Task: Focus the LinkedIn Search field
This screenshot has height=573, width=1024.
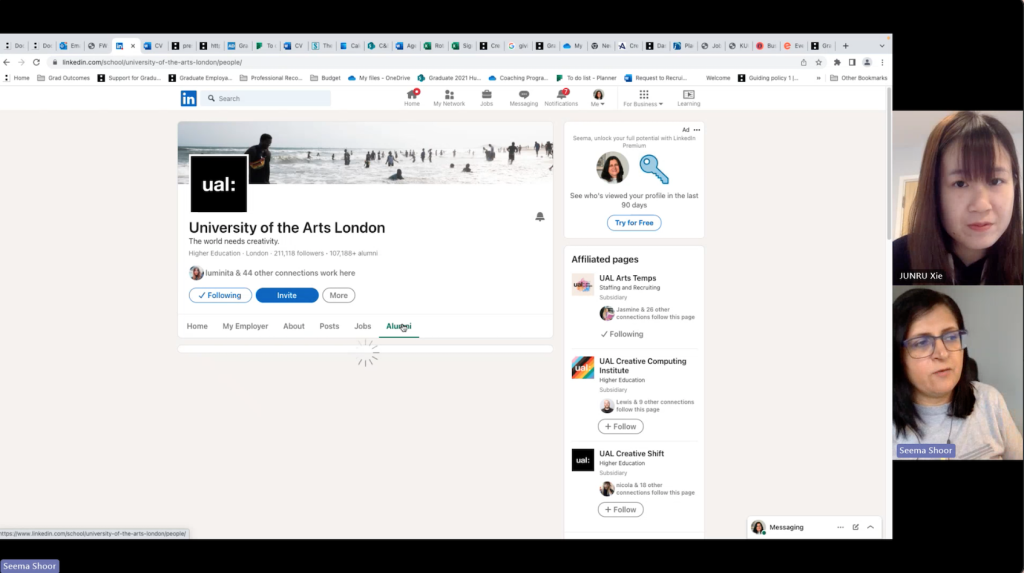Action: [x=266, y=98]
